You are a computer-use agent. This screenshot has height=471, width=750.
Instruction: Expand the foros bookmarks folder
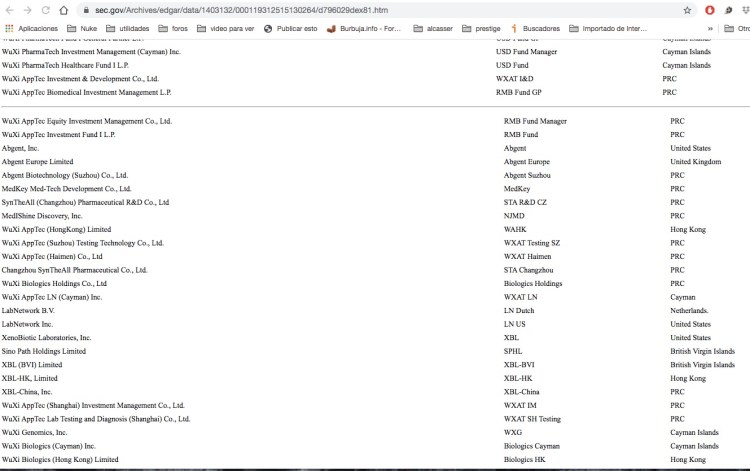[172, 28]
